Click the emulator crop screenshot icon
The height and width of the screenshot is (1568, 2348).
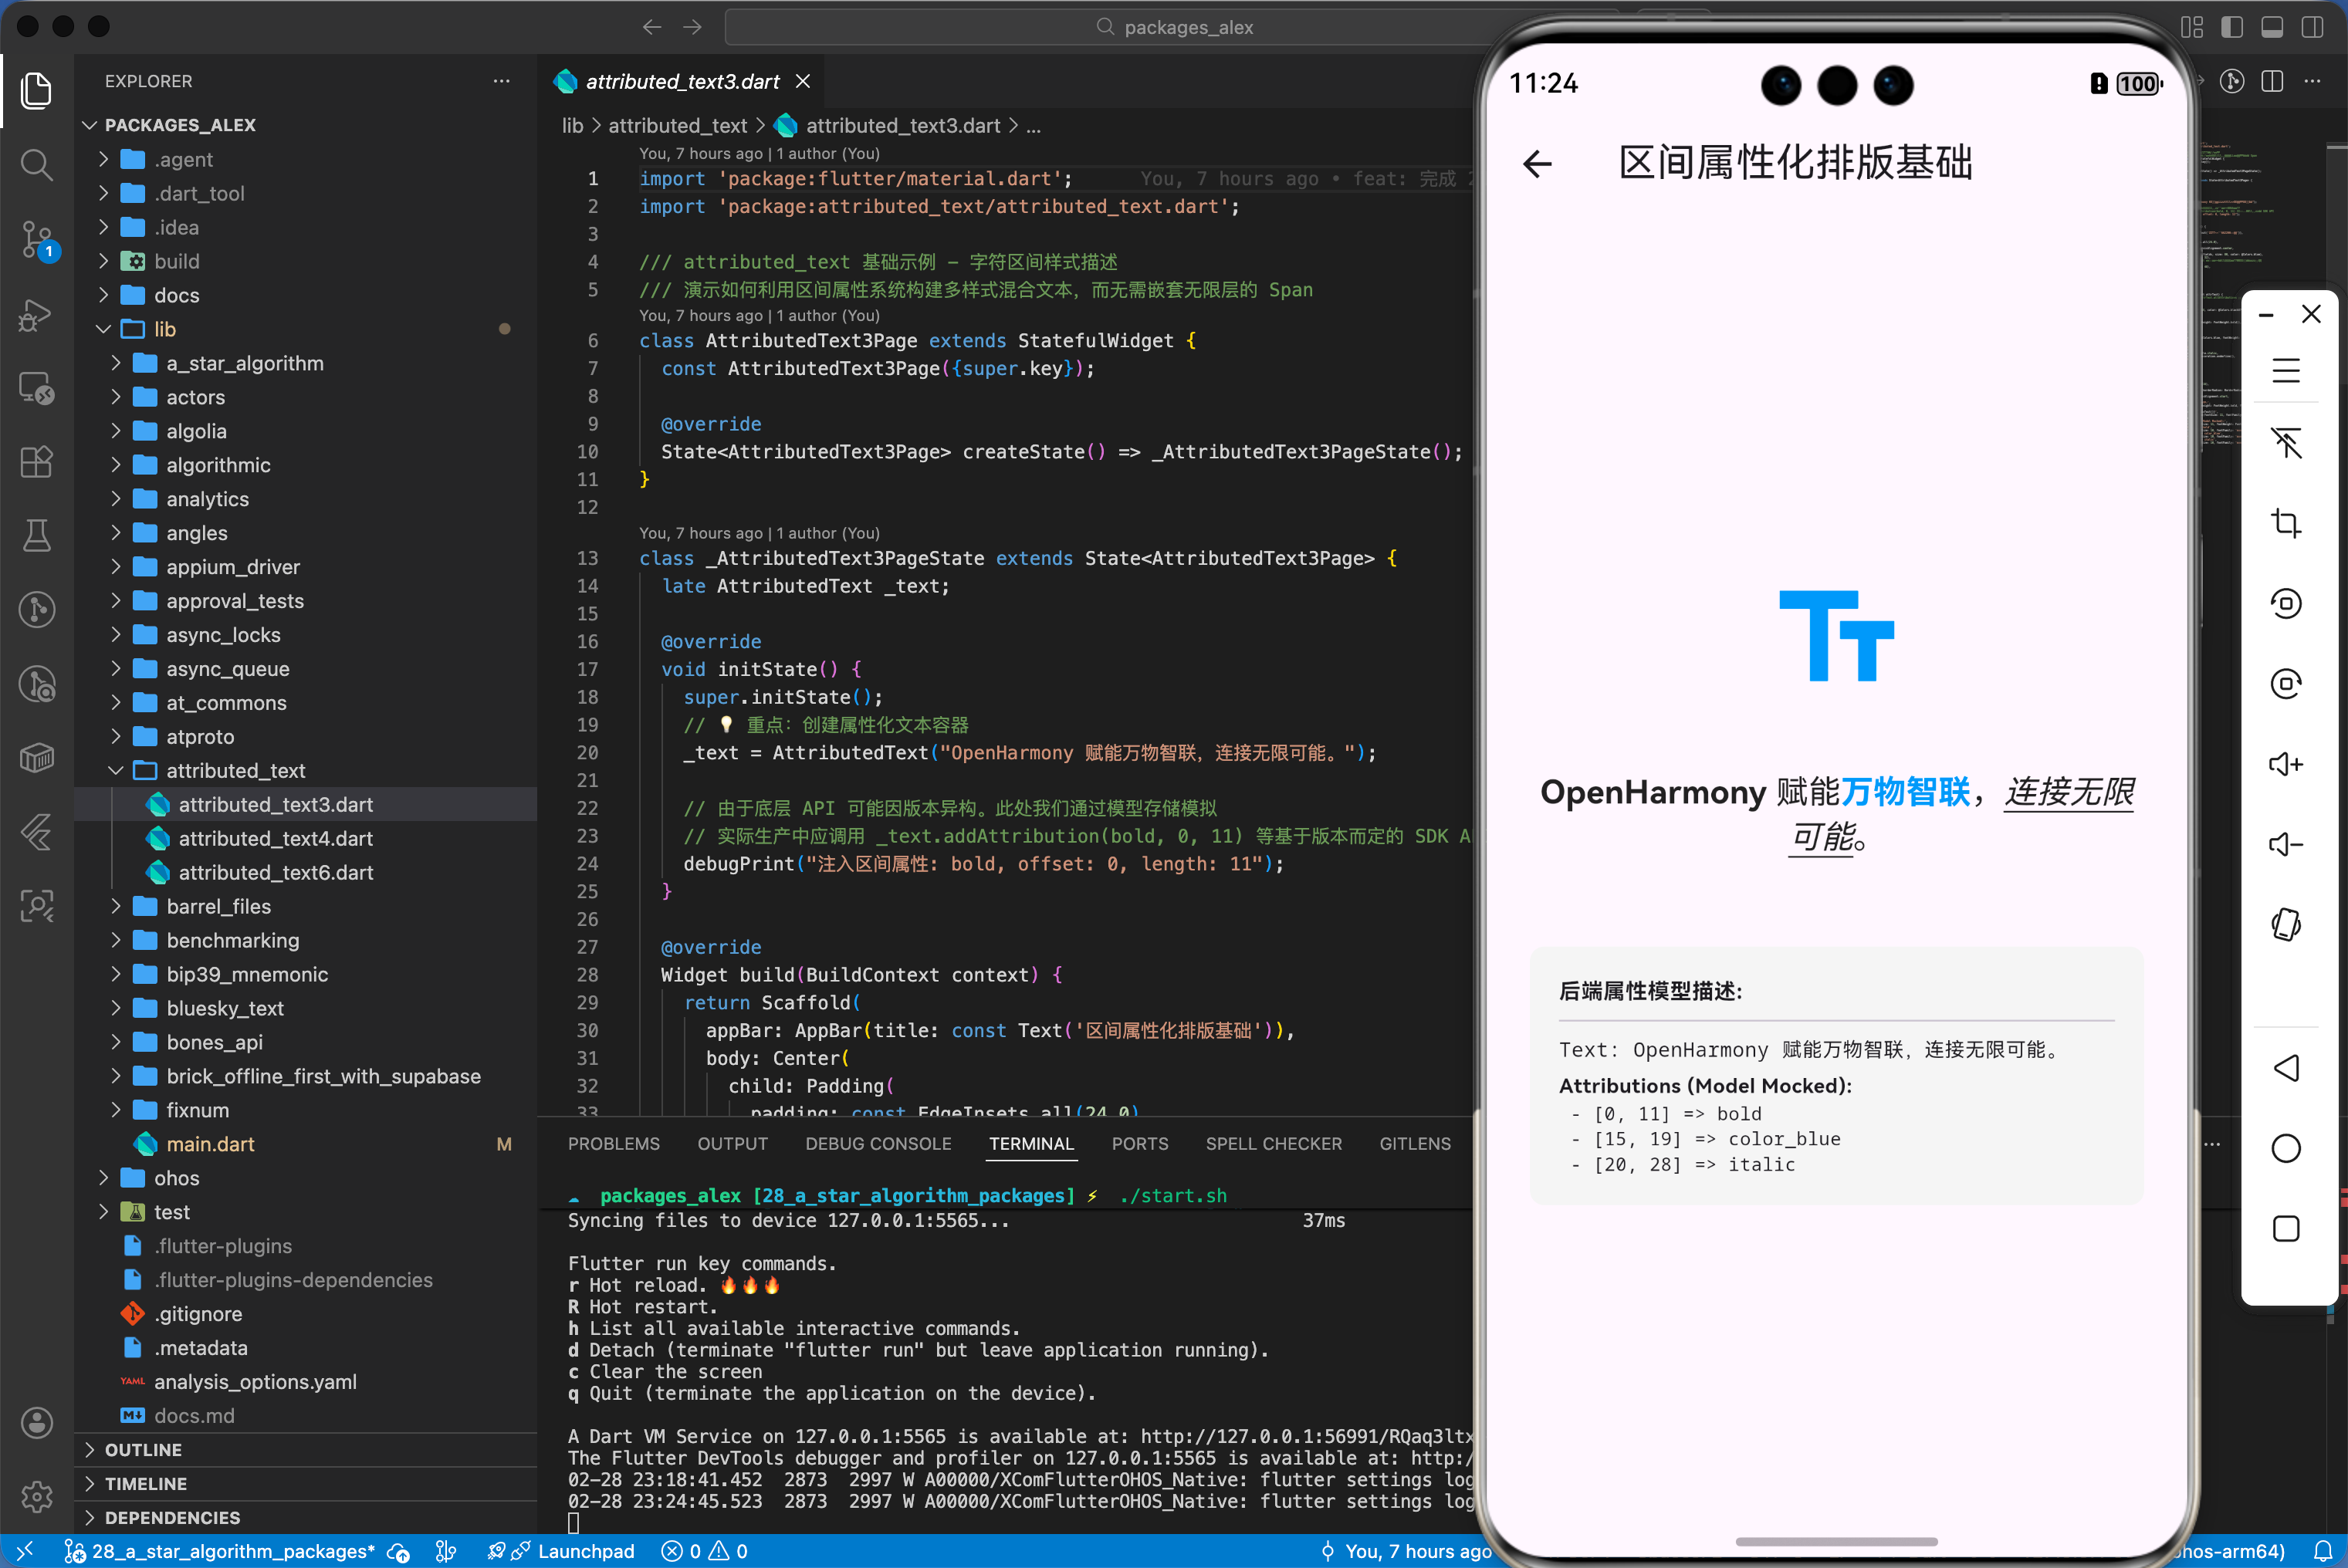click(2285, 523)
